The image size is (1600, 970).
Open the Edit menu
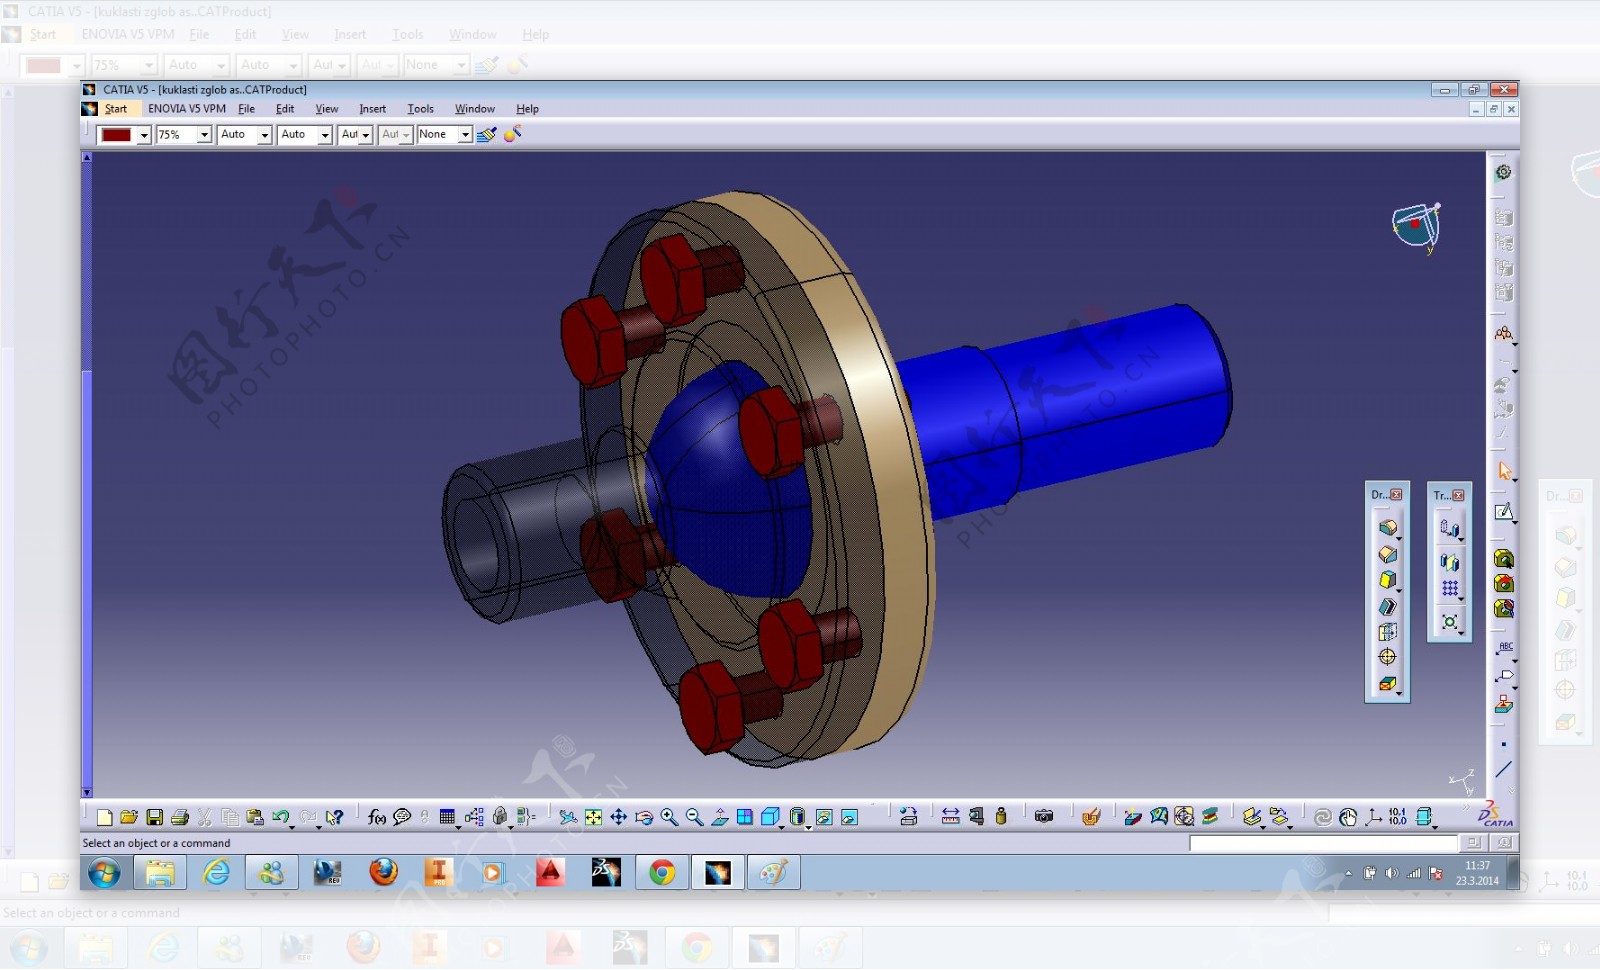[x=285, y=109]
